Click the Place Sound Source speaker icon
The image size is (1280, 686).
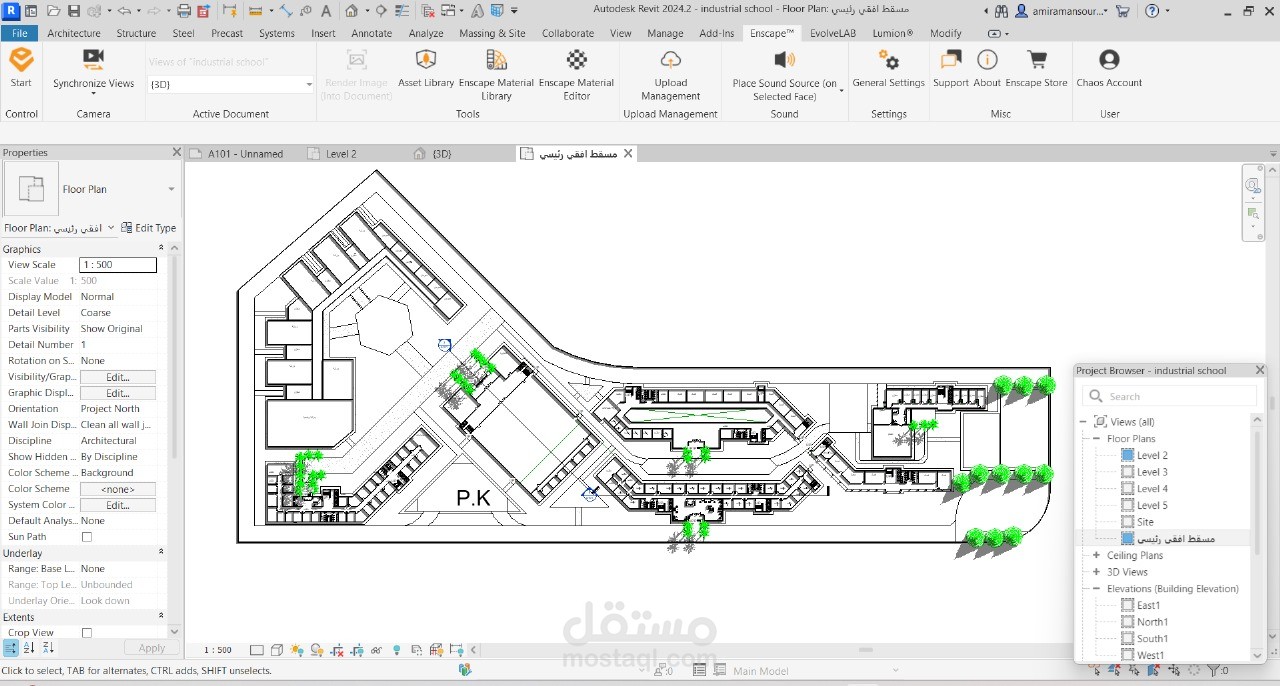click(x=785, y=60)
